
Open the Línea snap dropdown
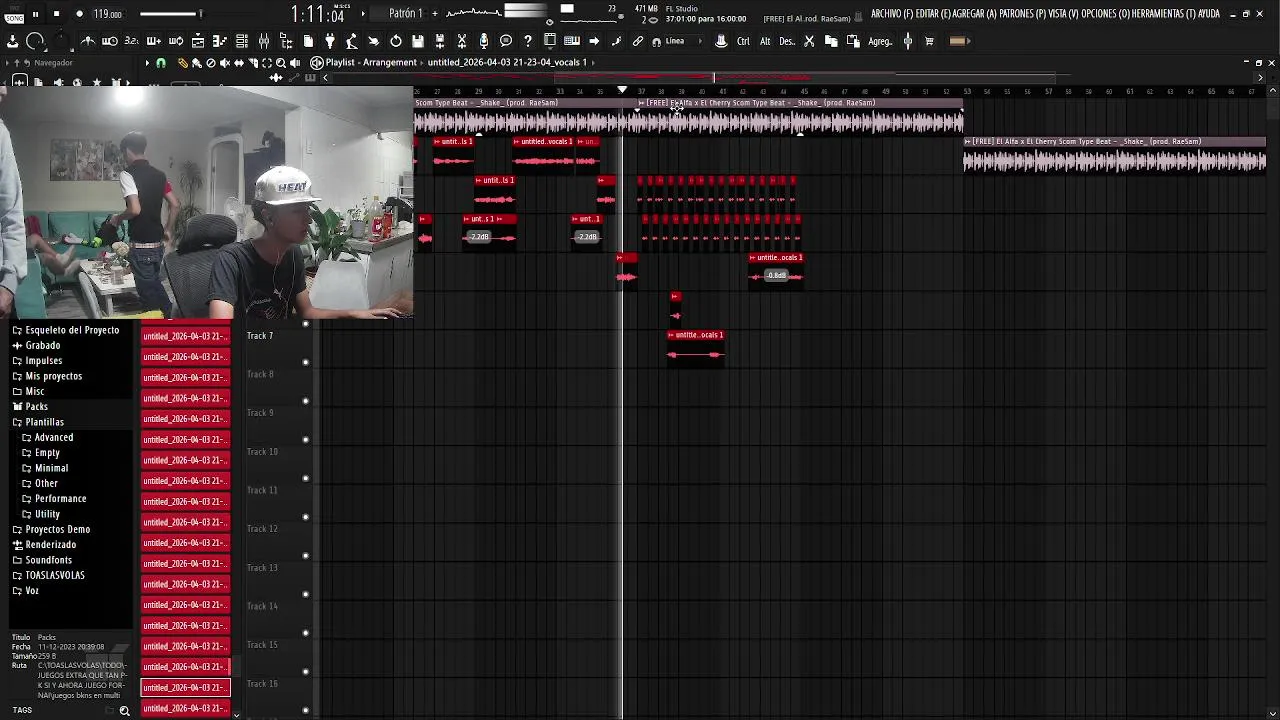681,41
